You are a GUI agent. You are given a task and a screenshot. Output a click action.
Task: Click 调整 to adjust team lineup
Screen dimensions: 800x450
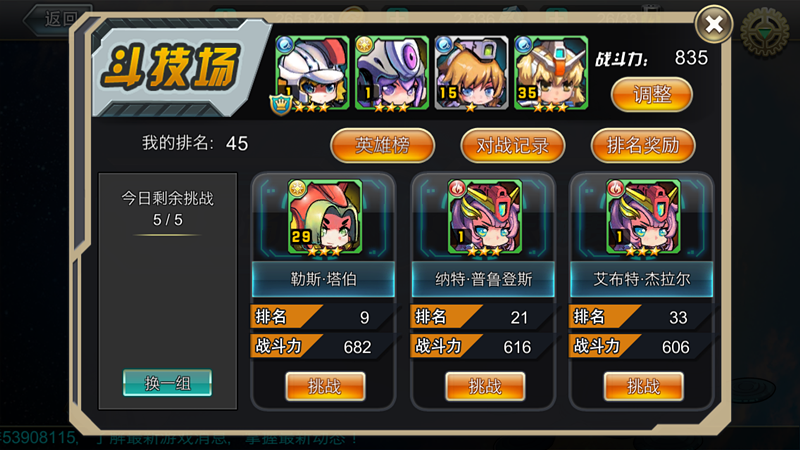[652, 94]
